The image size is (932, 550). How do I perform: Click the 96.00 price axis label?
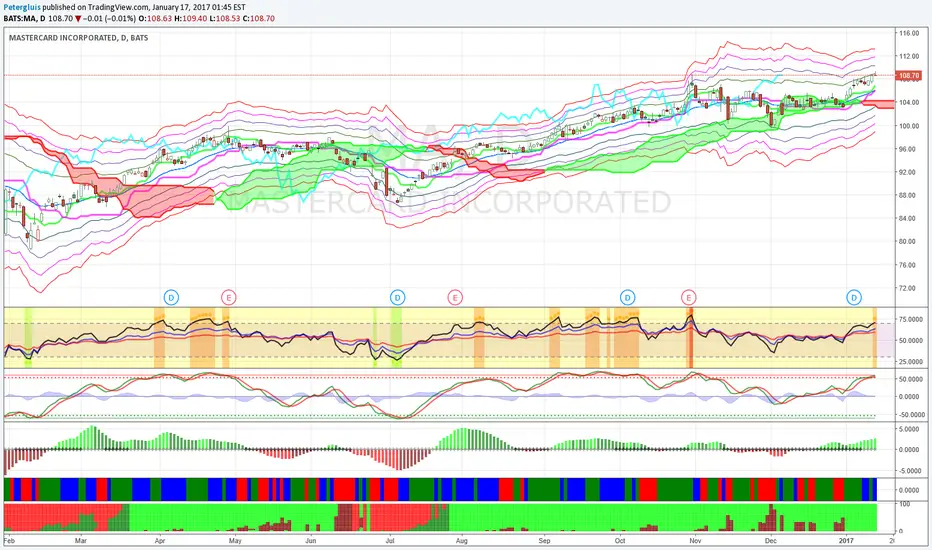coord(909,149)
